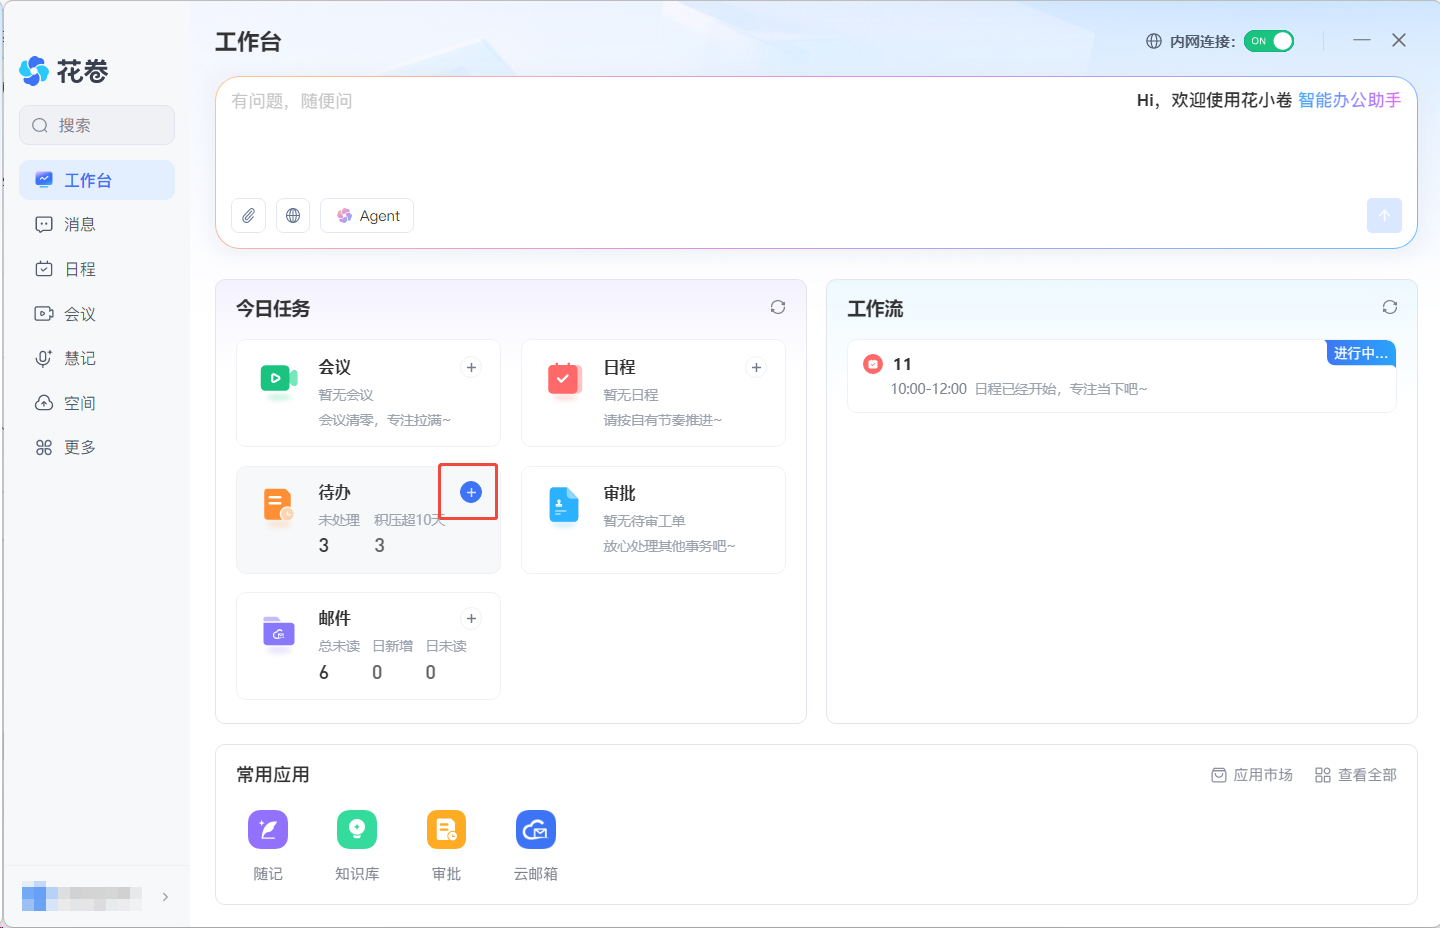
Task: Click the 积压超10天 count
Action: [x=380, y=546]
